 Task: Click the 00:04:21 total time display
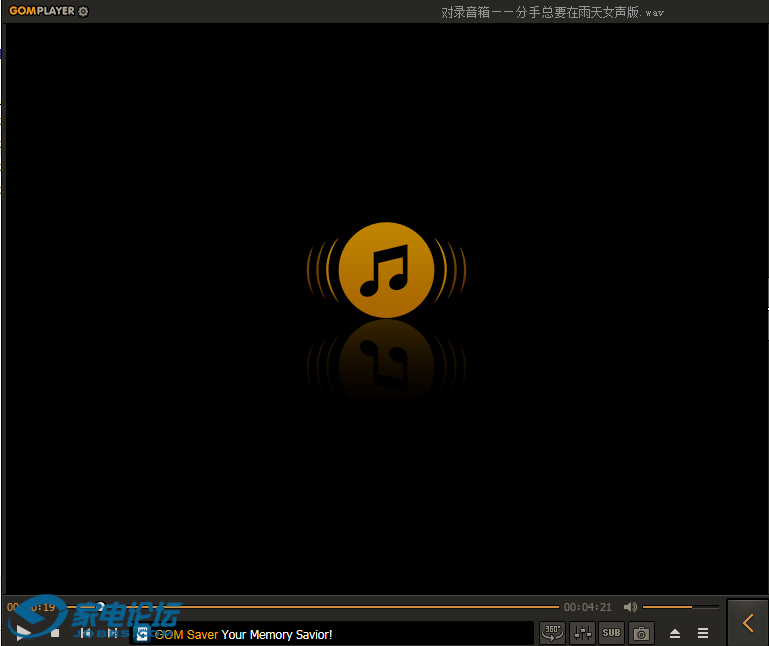coord(588,607)
